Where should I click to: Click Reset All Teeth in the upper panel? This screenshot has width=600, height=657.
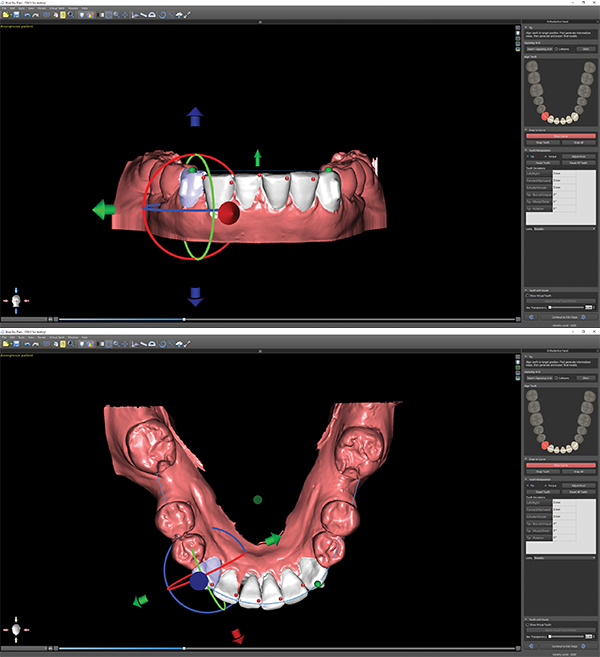pos(578,163)
